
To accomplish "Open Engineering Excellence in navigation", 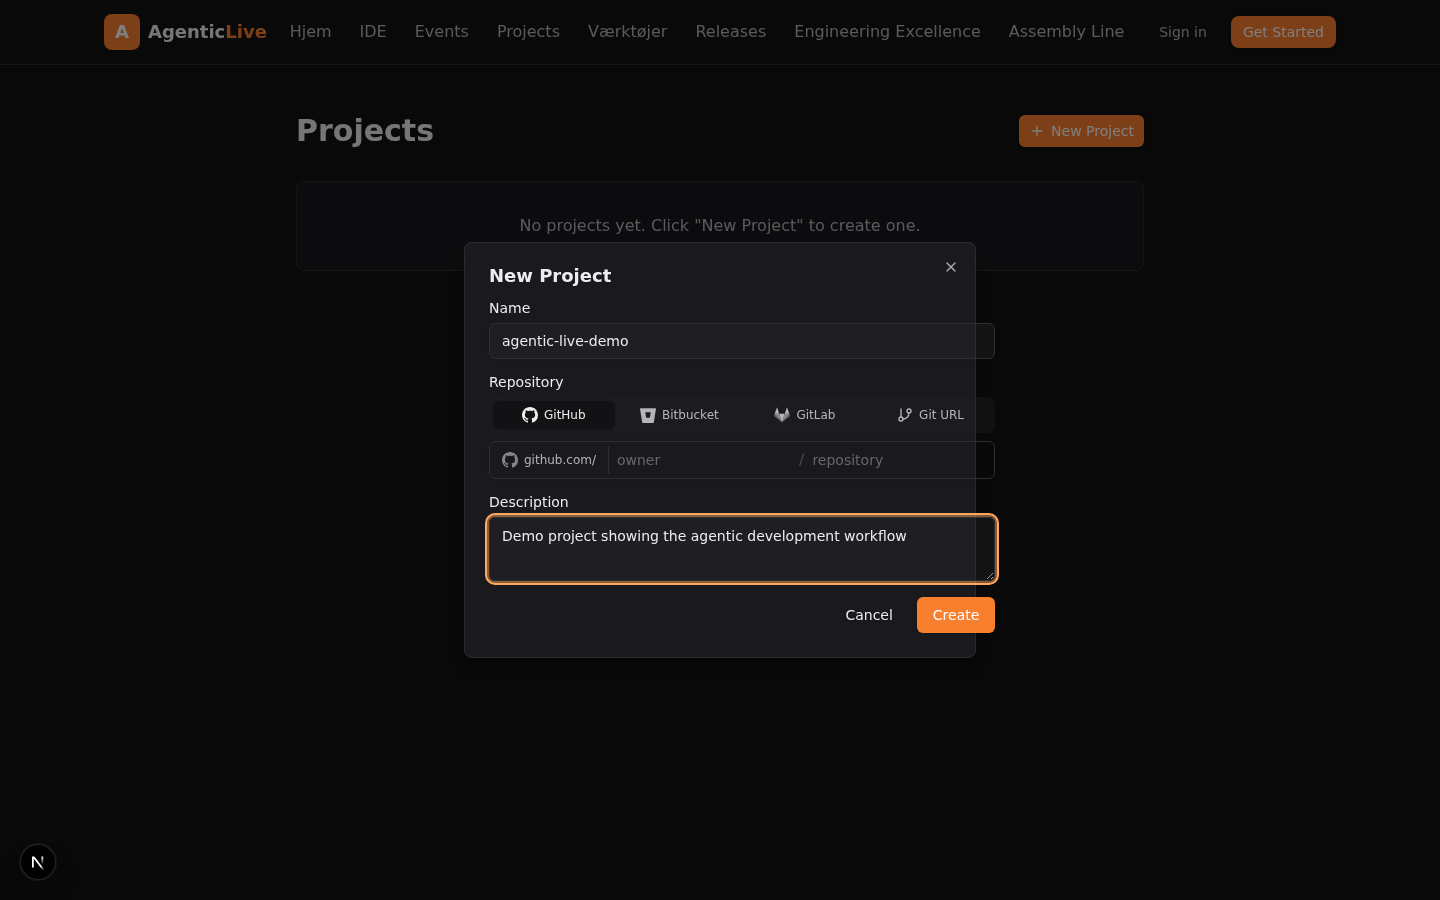I will (887, 32).
